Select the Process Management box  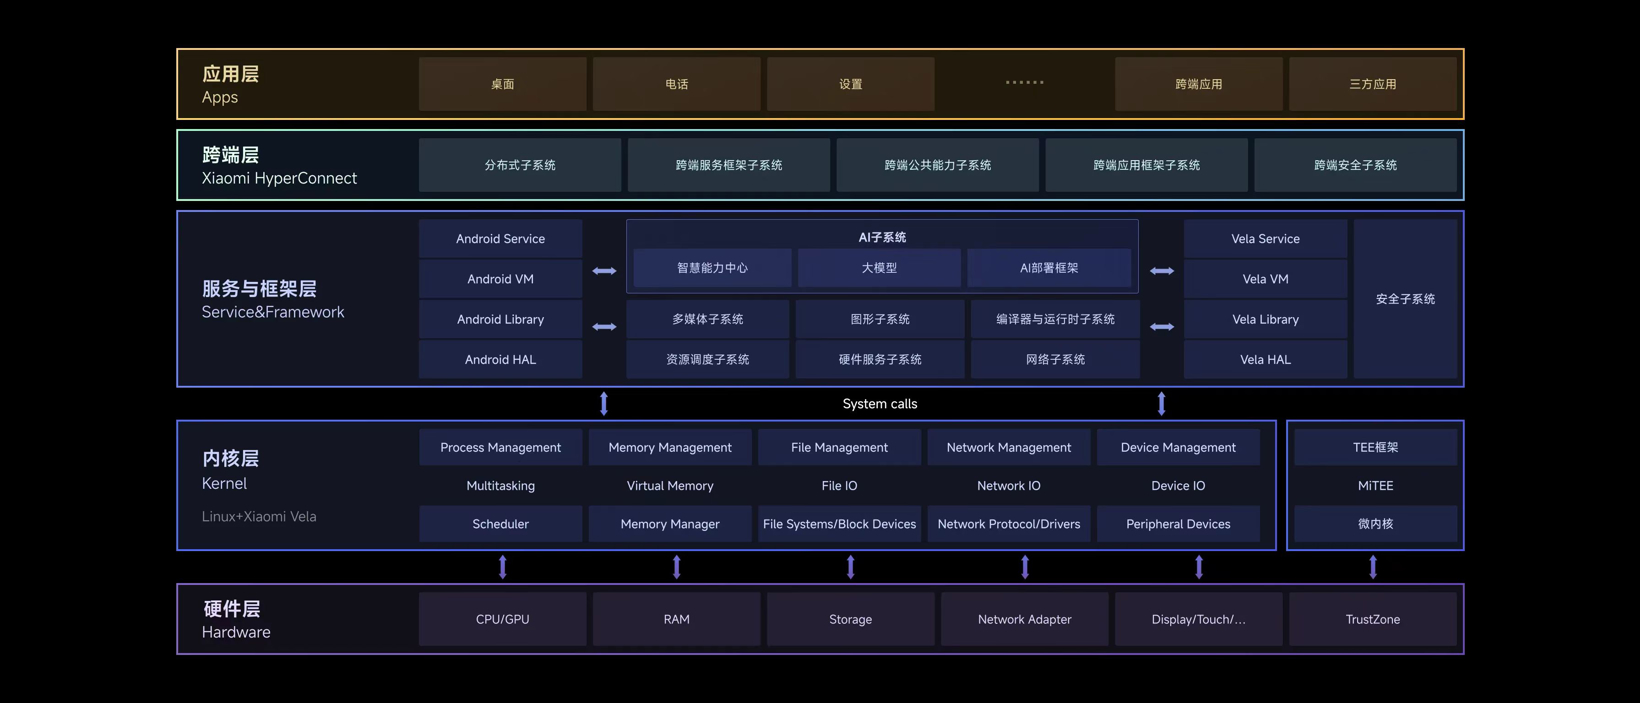[x=500, y=447]
